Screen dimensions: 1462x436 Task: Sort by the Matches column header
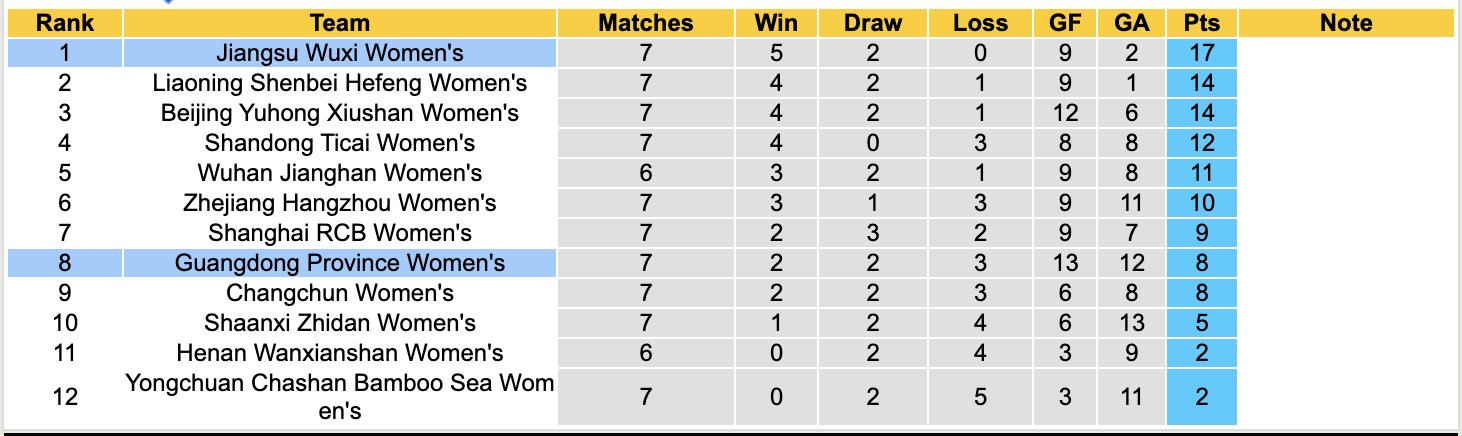(x=645, y=23)
